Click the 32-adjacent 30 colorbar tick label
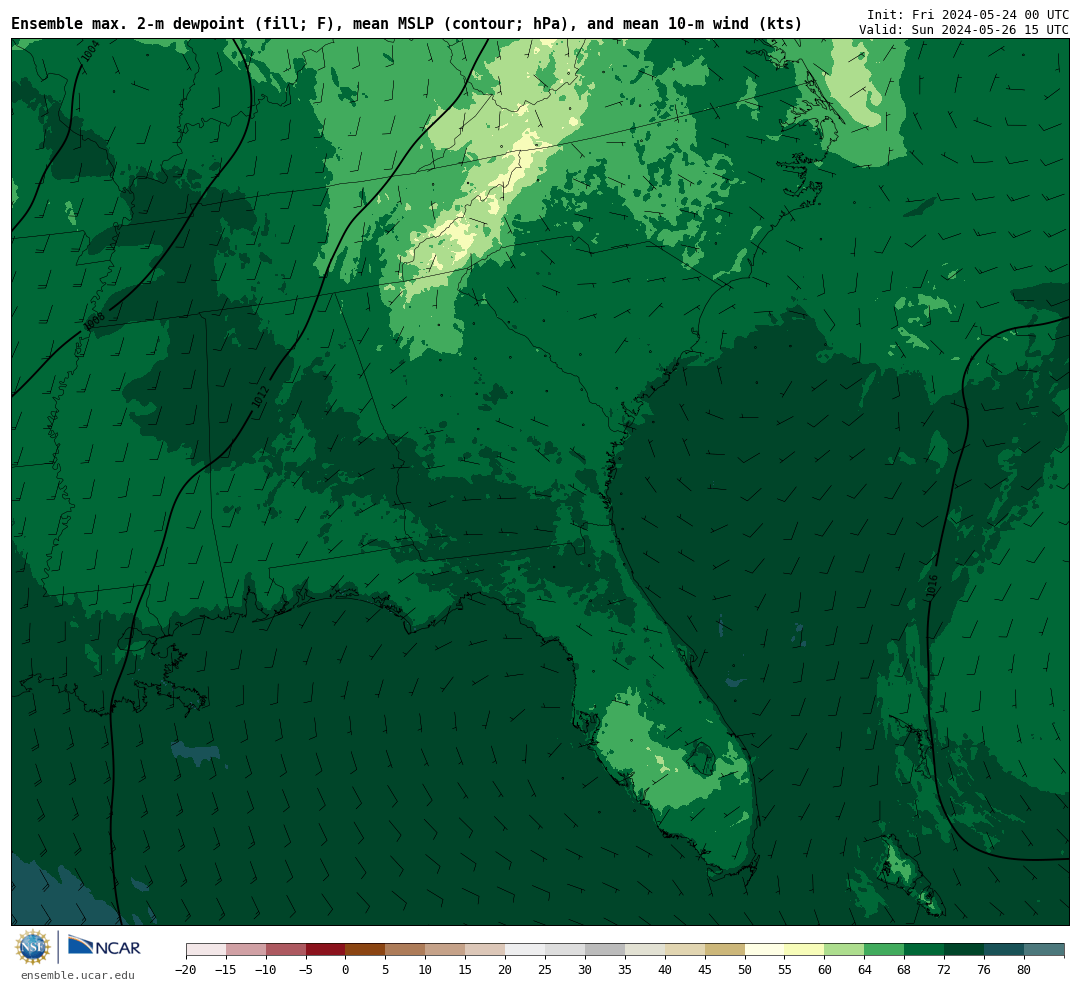The width and height of the screenshot is (1080, 988). point(585,969)
